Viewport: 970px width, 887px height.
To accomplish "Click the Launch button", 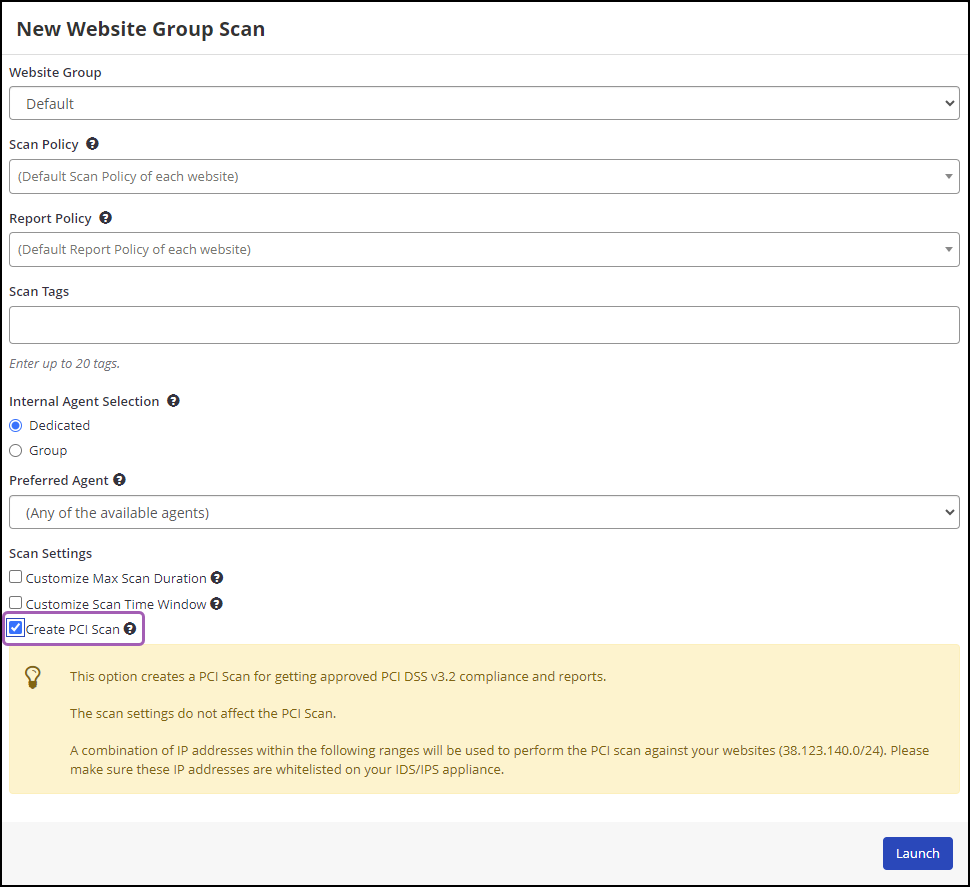I will click(917, 853).
